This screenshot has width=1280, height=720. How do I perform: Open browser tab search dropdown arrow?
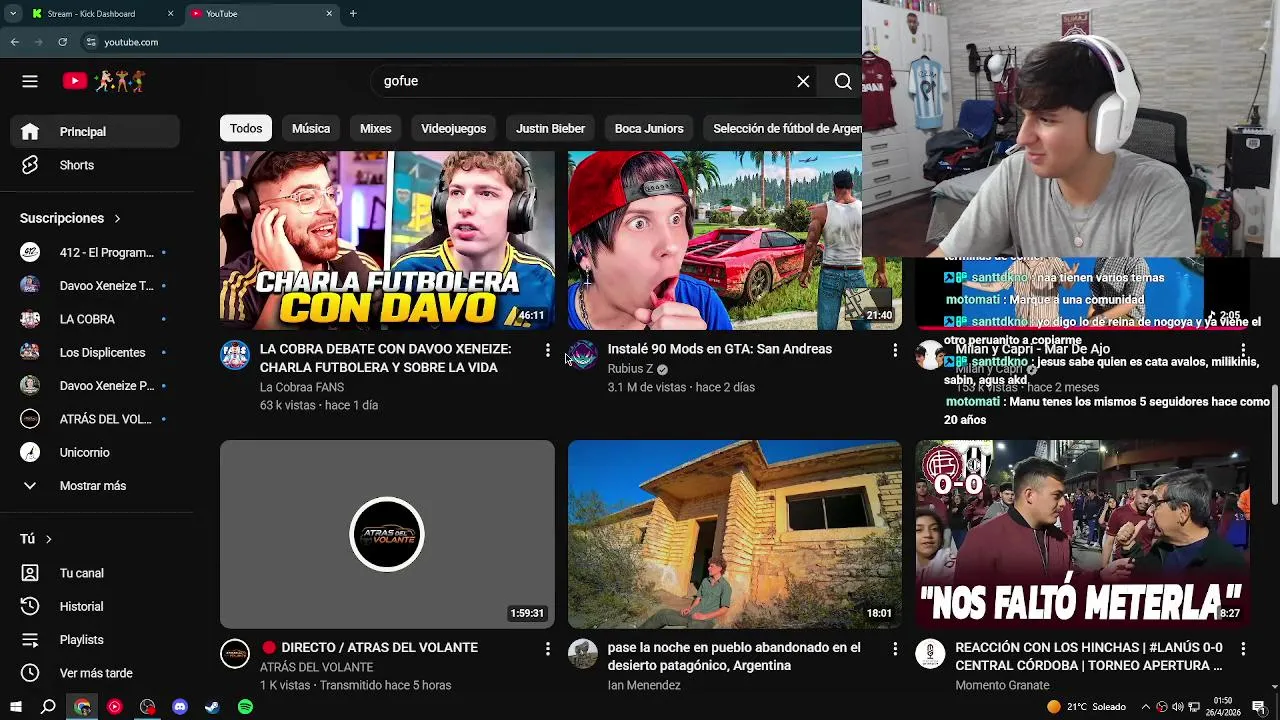point(12,14)
